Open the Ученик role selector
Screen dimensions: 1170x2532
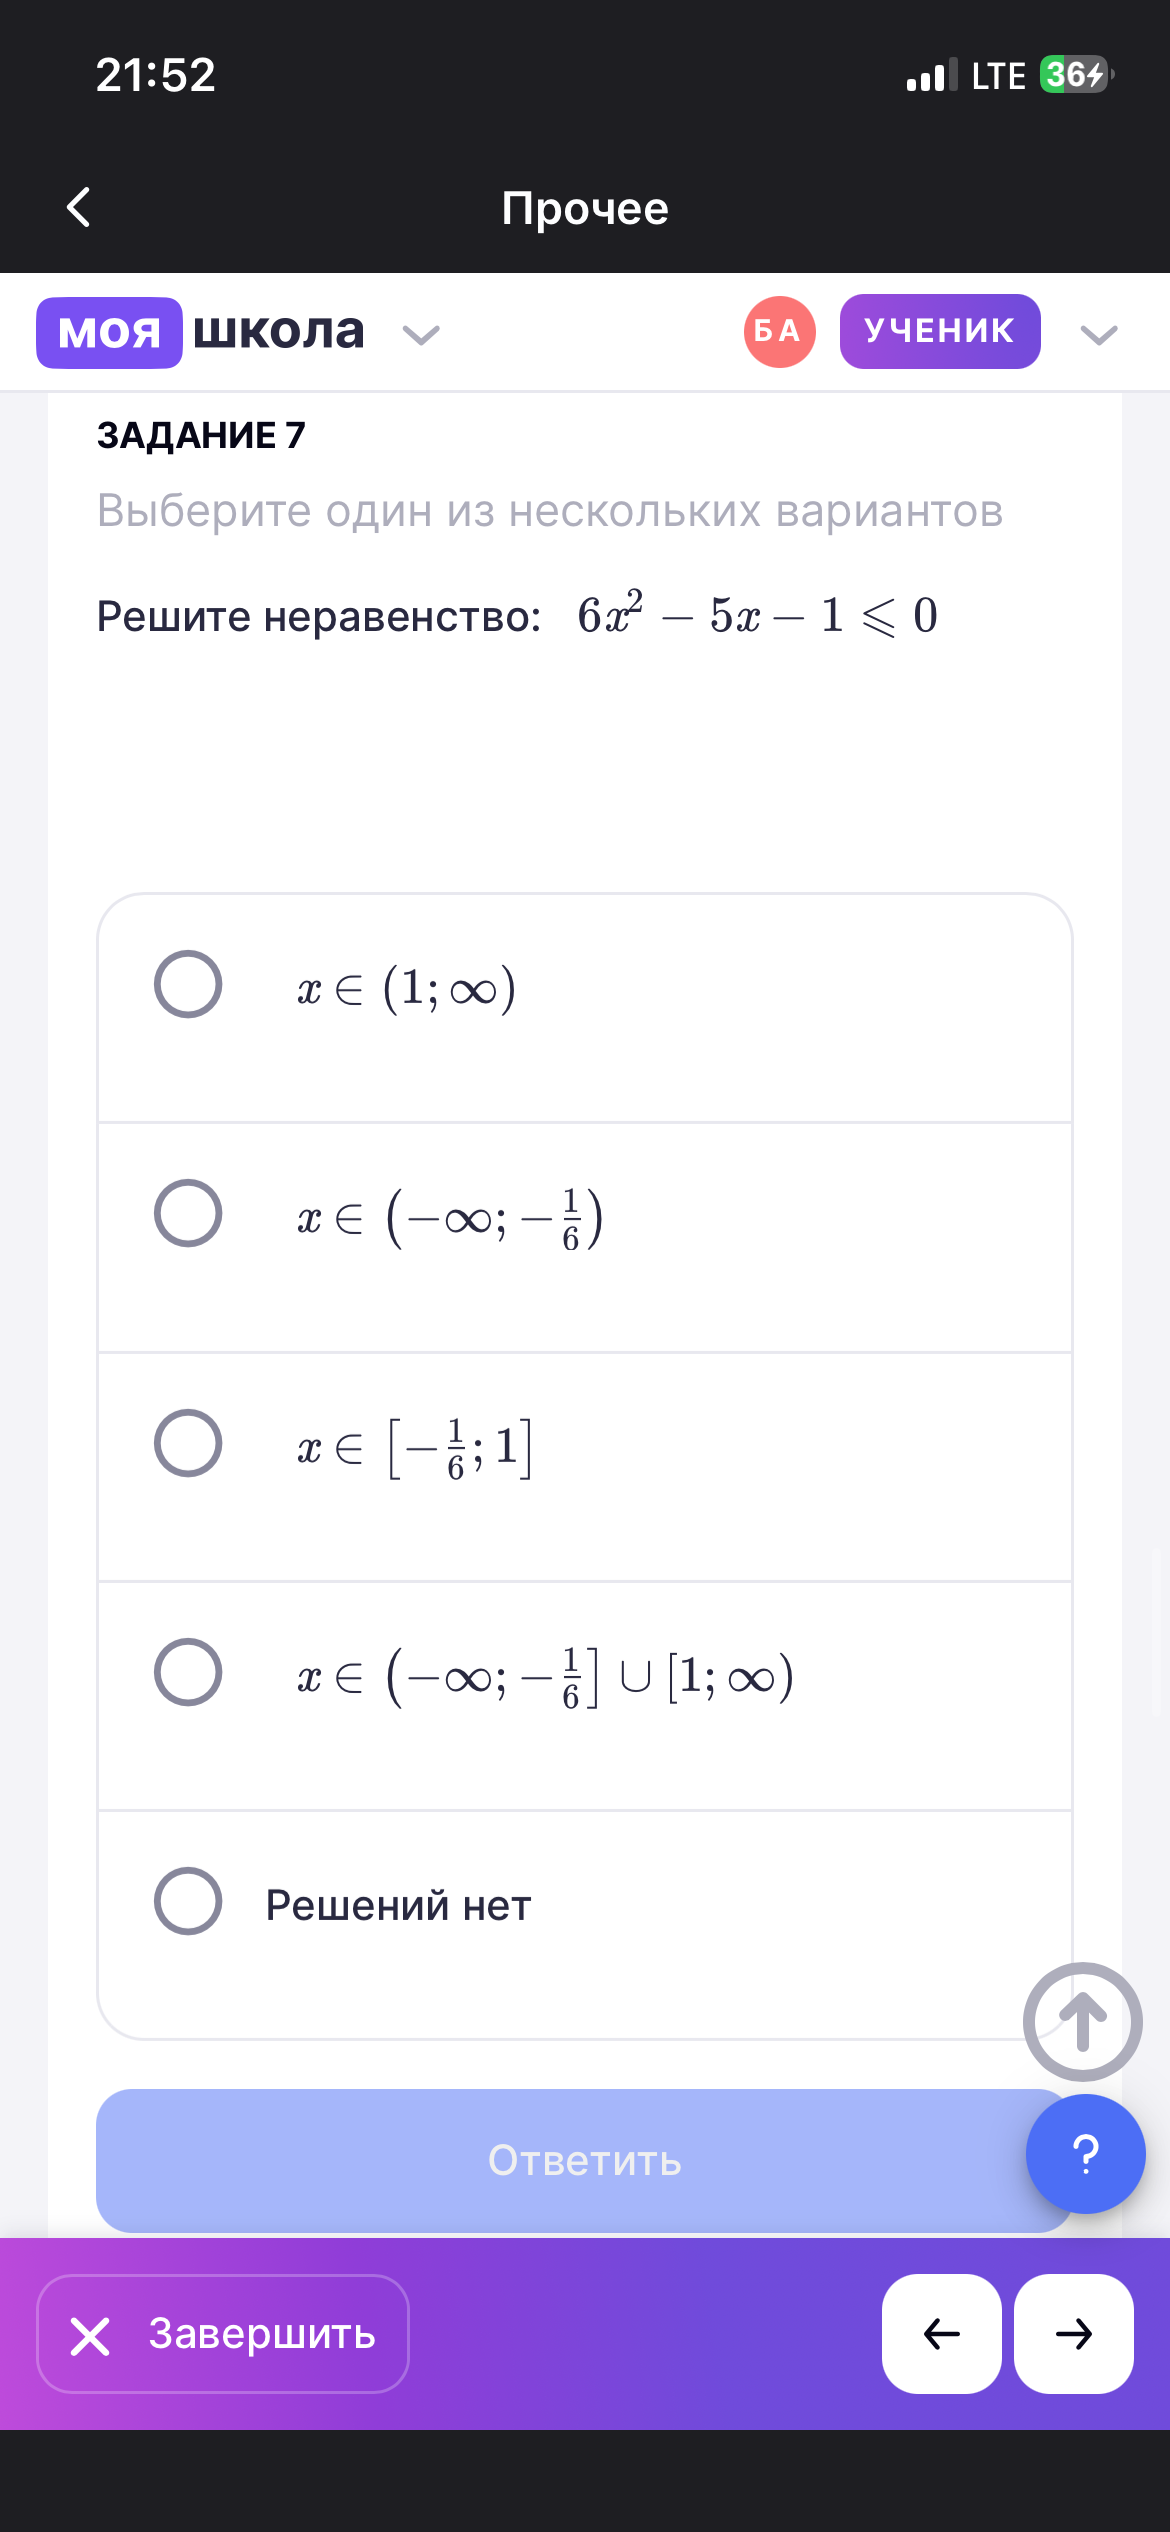940,332
